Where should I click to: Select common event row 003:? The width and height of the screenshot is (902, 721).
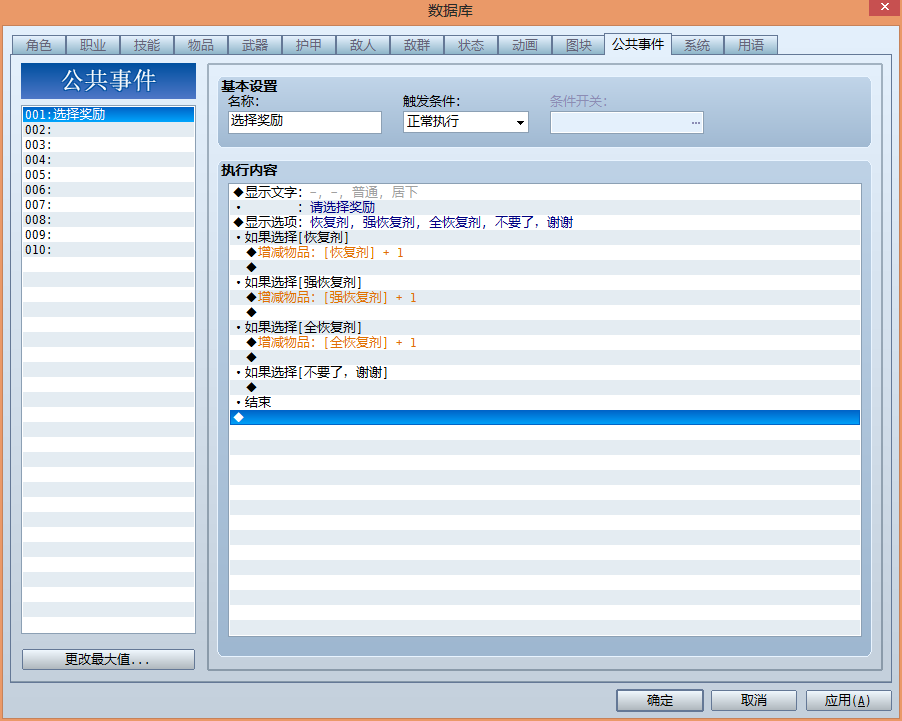(108, 144)
